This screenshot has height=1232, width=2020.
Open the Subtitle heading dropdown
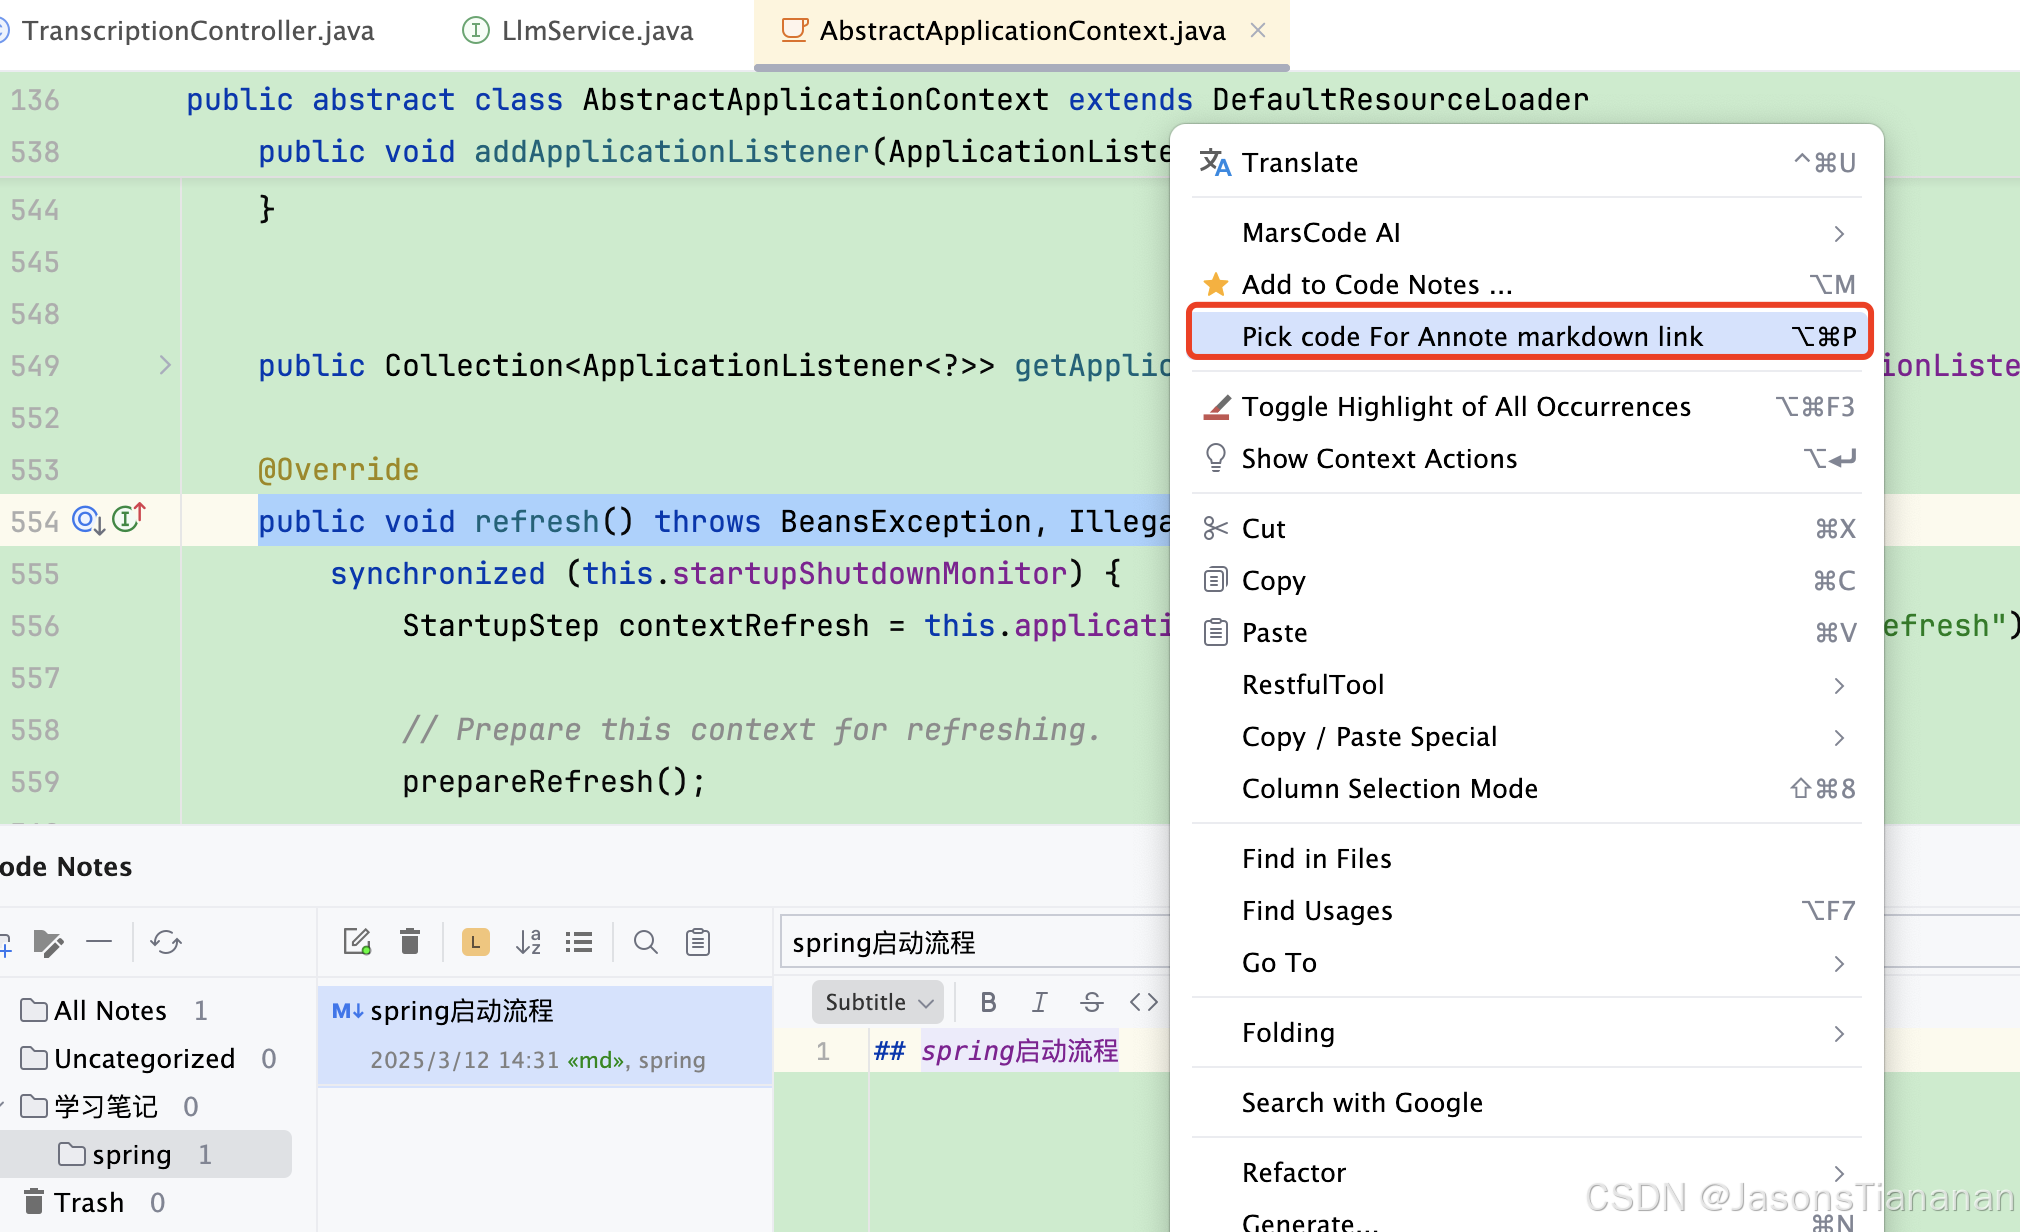tap(877, 1002)
